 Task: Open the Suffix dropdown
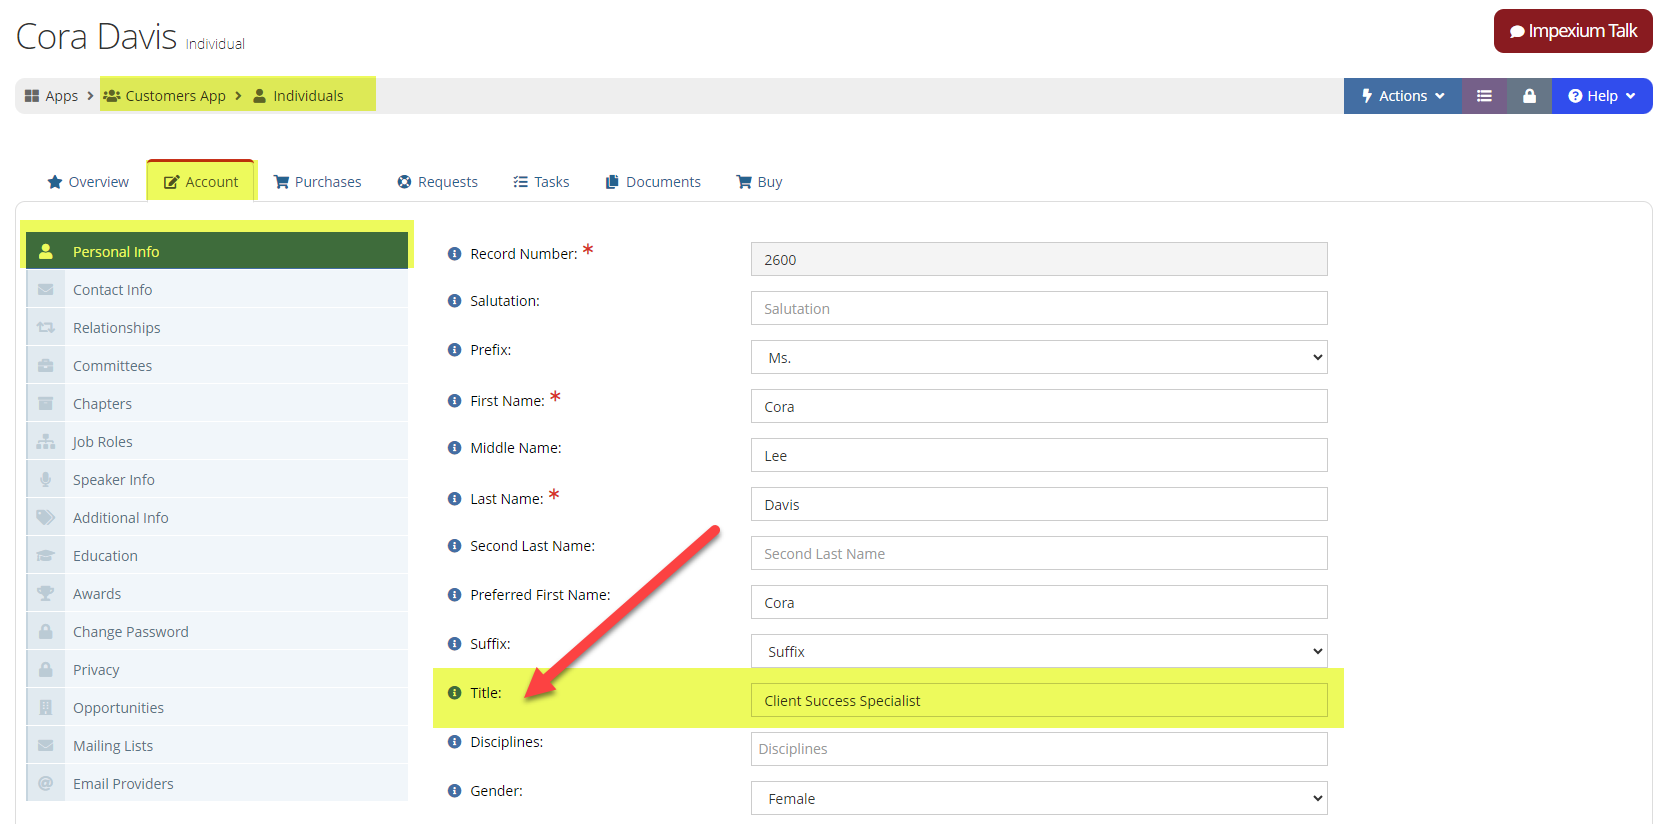1039,651
